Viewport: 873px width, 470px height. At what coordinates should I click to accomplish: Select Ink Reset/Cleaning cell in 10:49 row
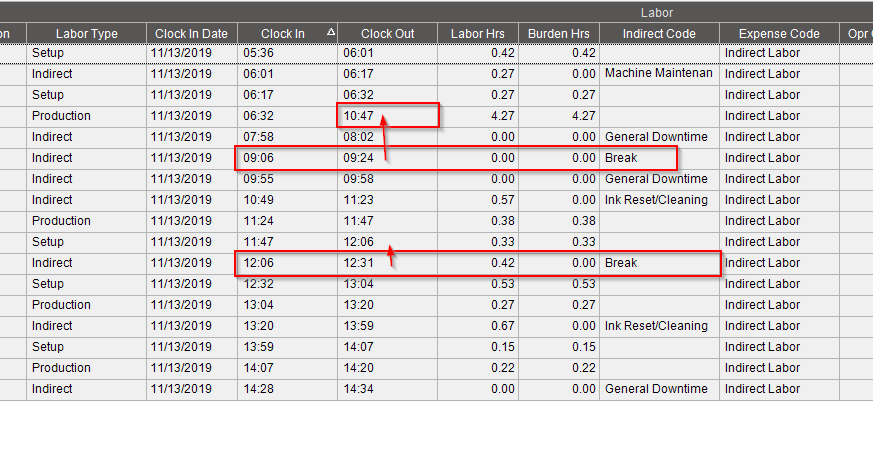659,200
